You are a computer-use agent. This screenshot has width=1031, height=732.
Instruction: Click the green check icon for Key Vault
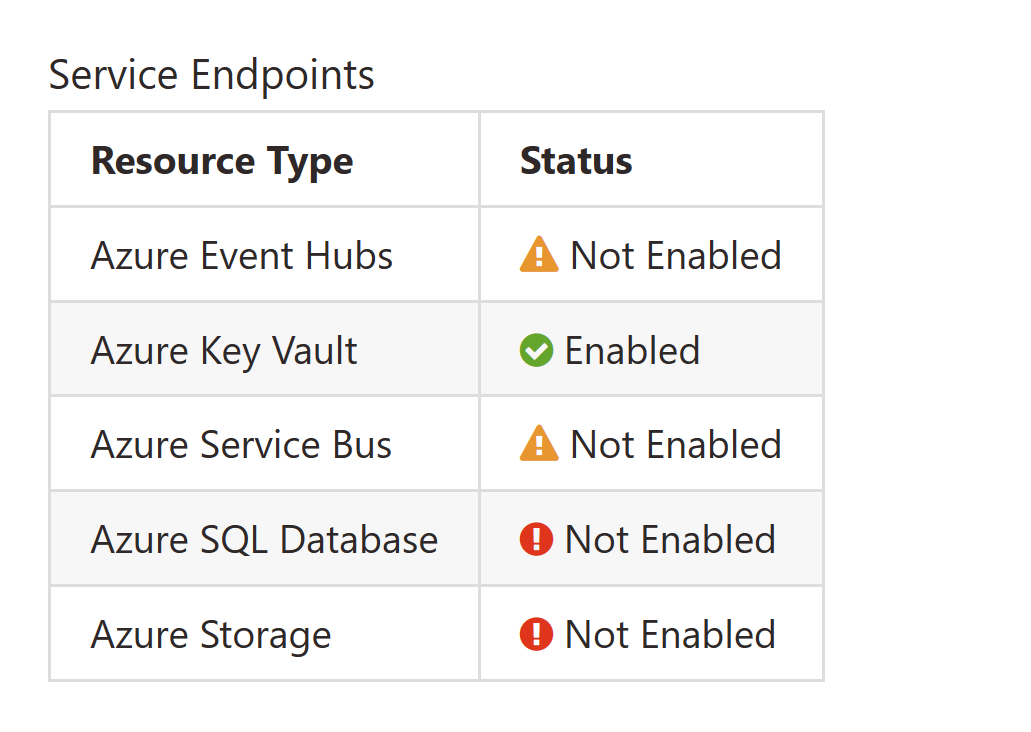(536, 350)
